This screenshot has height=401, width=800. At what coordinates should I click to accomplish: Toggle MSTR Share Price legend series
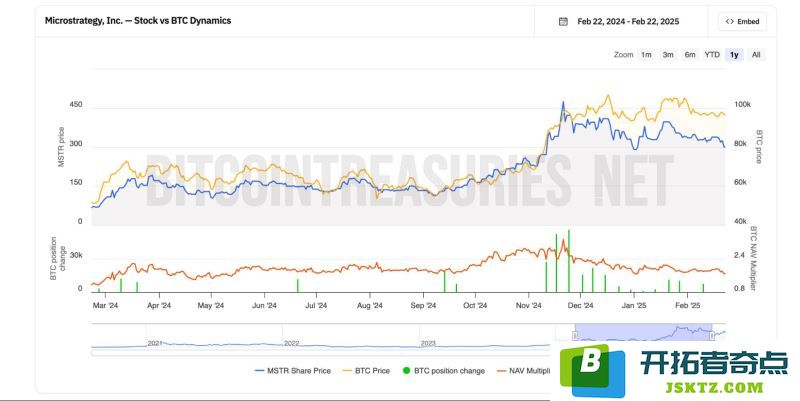tap(293, 371)
